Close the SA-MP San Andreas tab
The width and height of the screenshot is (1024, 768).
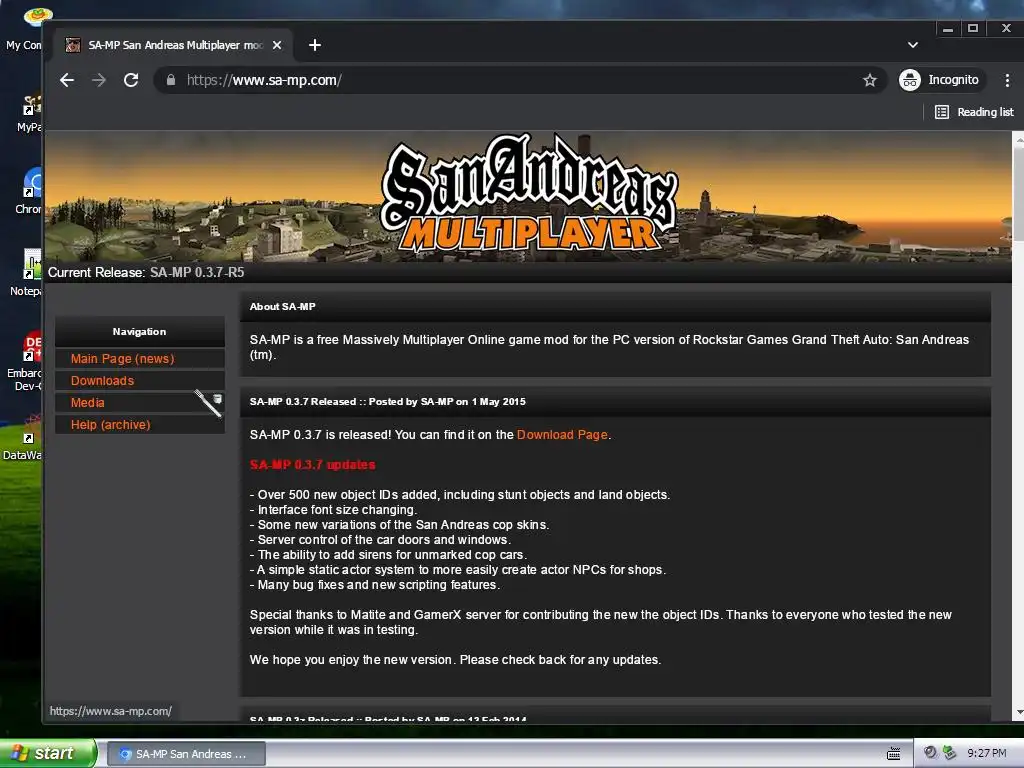click(277, 45)
